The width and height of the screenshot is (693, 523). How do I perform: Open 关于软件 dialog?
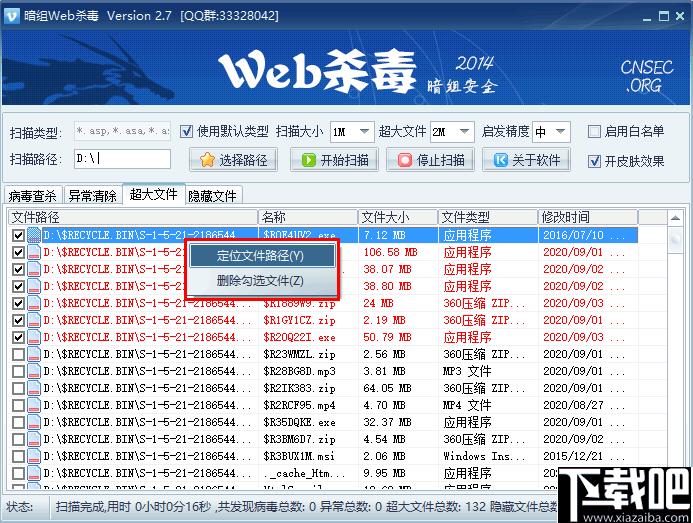[x=526, y=160]
